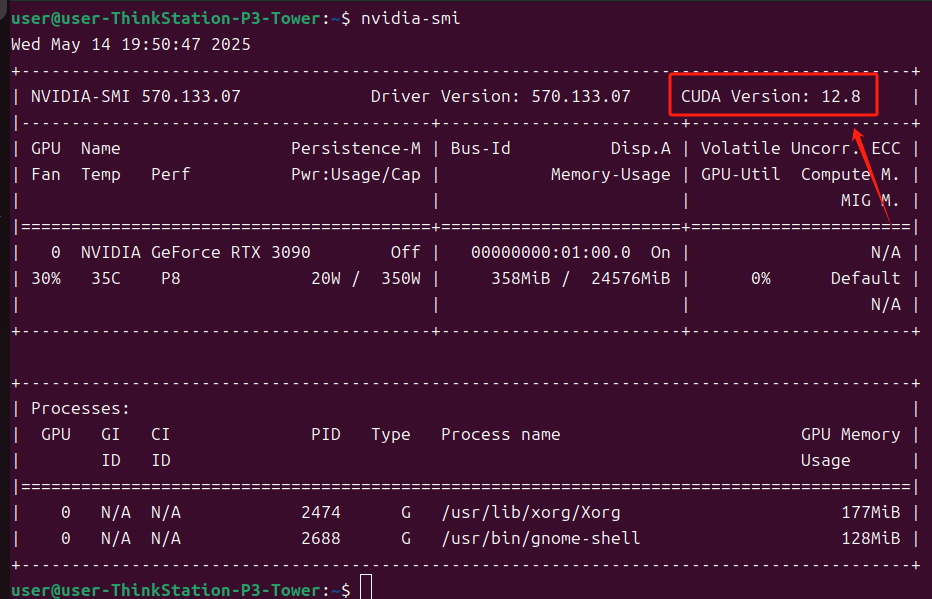
Task: Click the memory usage 358MiB / 24576MiB
Action: click(x=581, y=279)
